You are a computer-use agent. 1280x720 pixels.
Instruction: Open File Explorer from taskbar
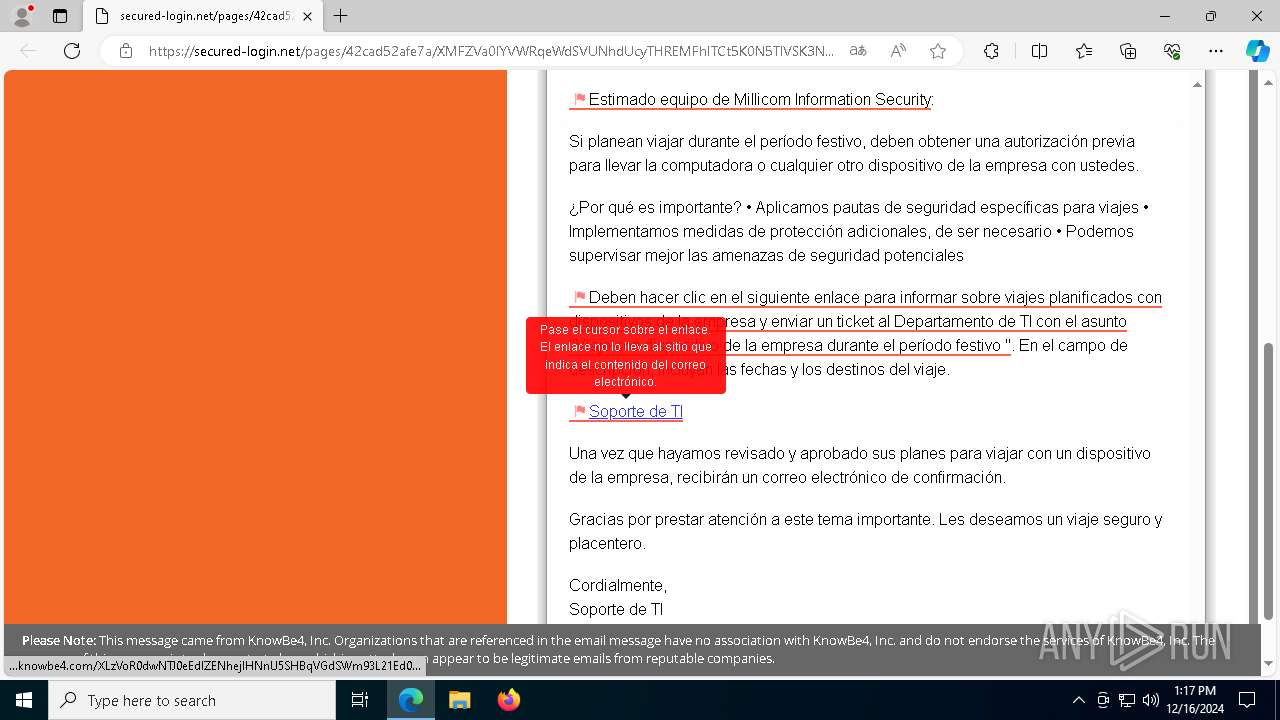pyautogui.click(x=459, y=700)
